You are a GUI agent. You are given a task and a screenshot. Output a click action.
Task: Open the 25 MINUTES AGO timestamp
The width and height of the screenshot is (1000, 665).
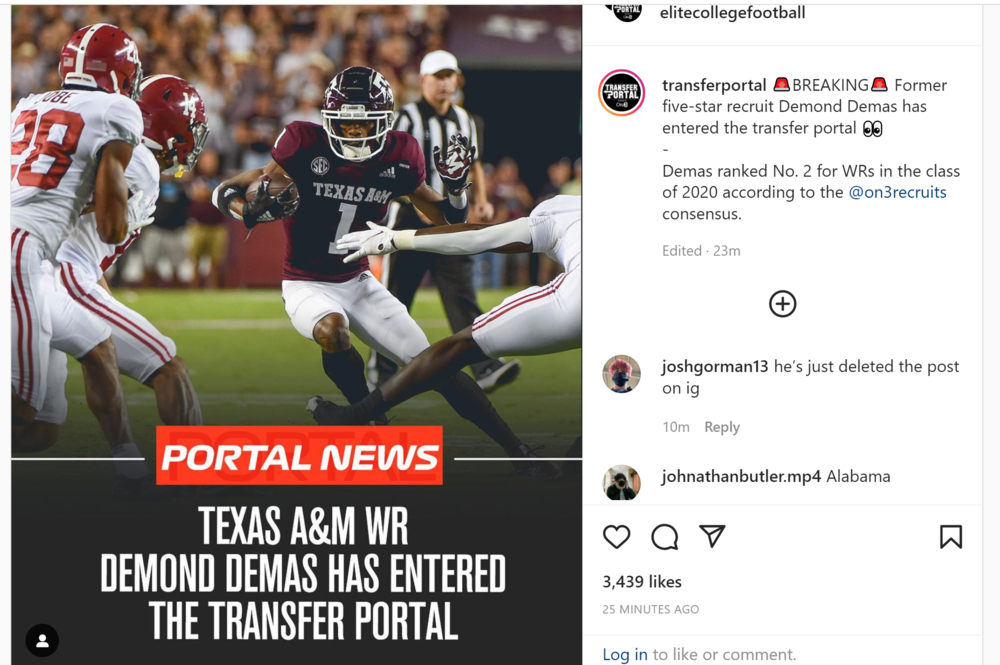(x=651, y=609)
